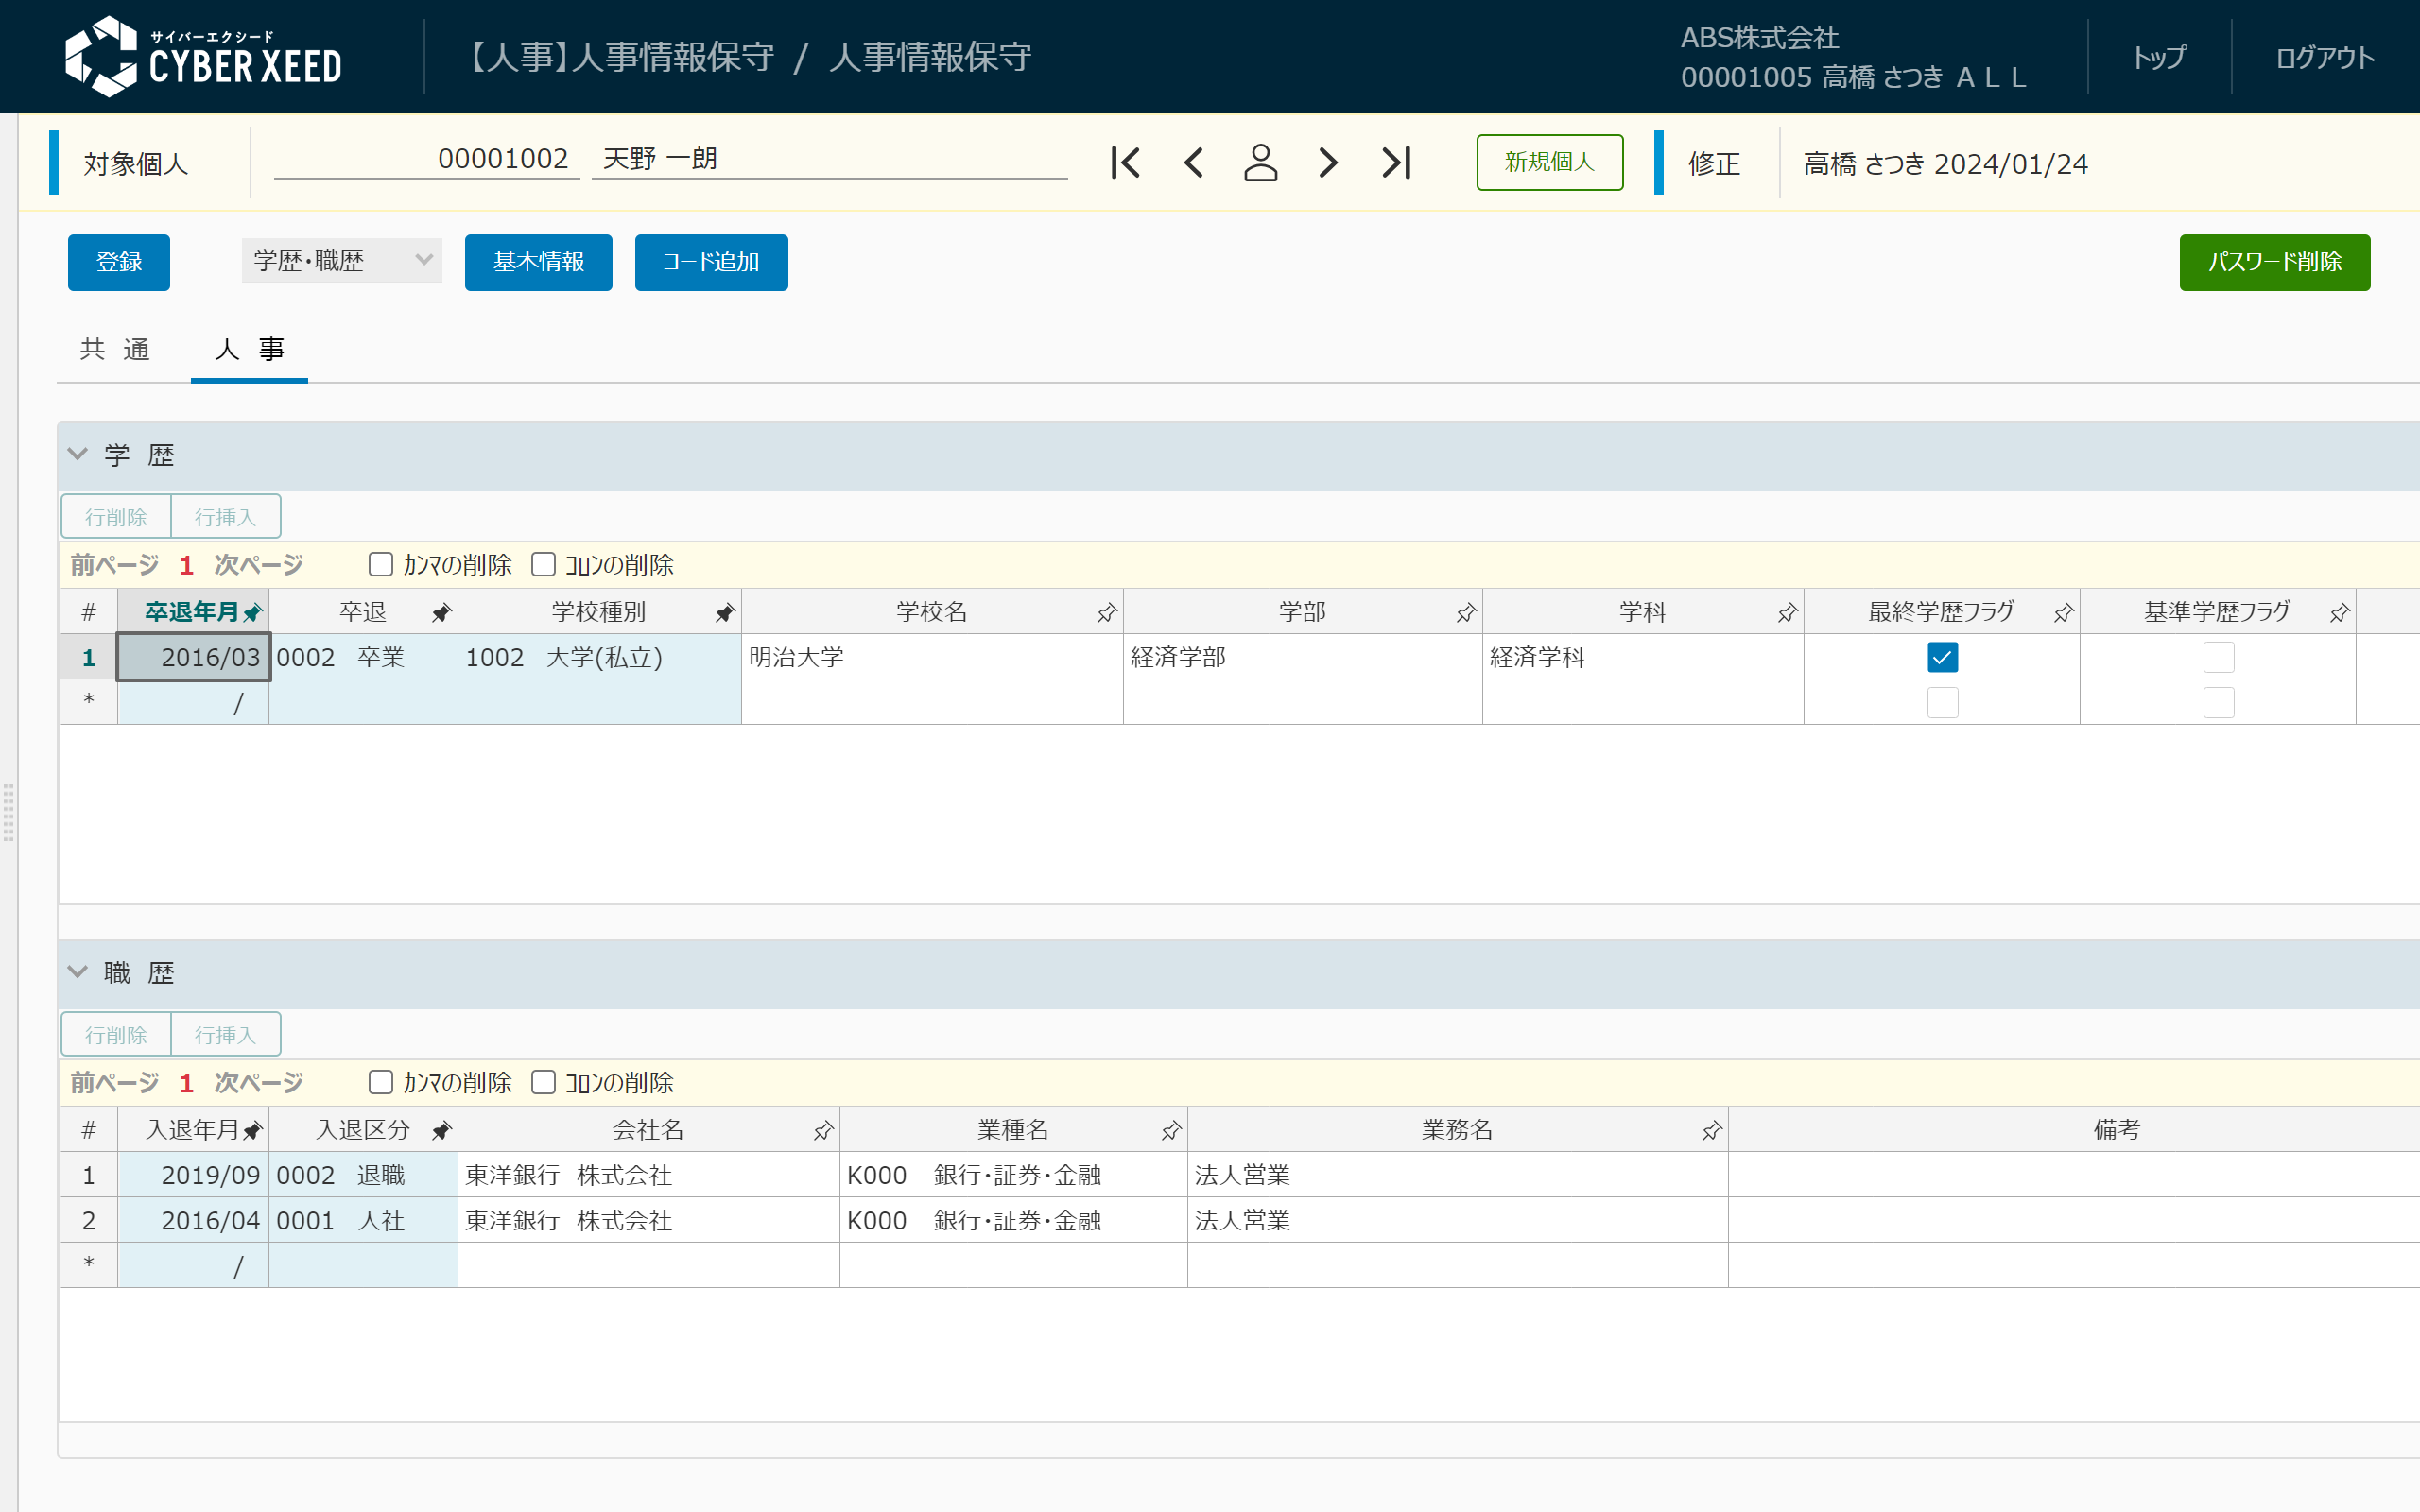Click 前ページ in 学歴 pager
This screenshot has height=1512, width=2420.
(115, 565)
